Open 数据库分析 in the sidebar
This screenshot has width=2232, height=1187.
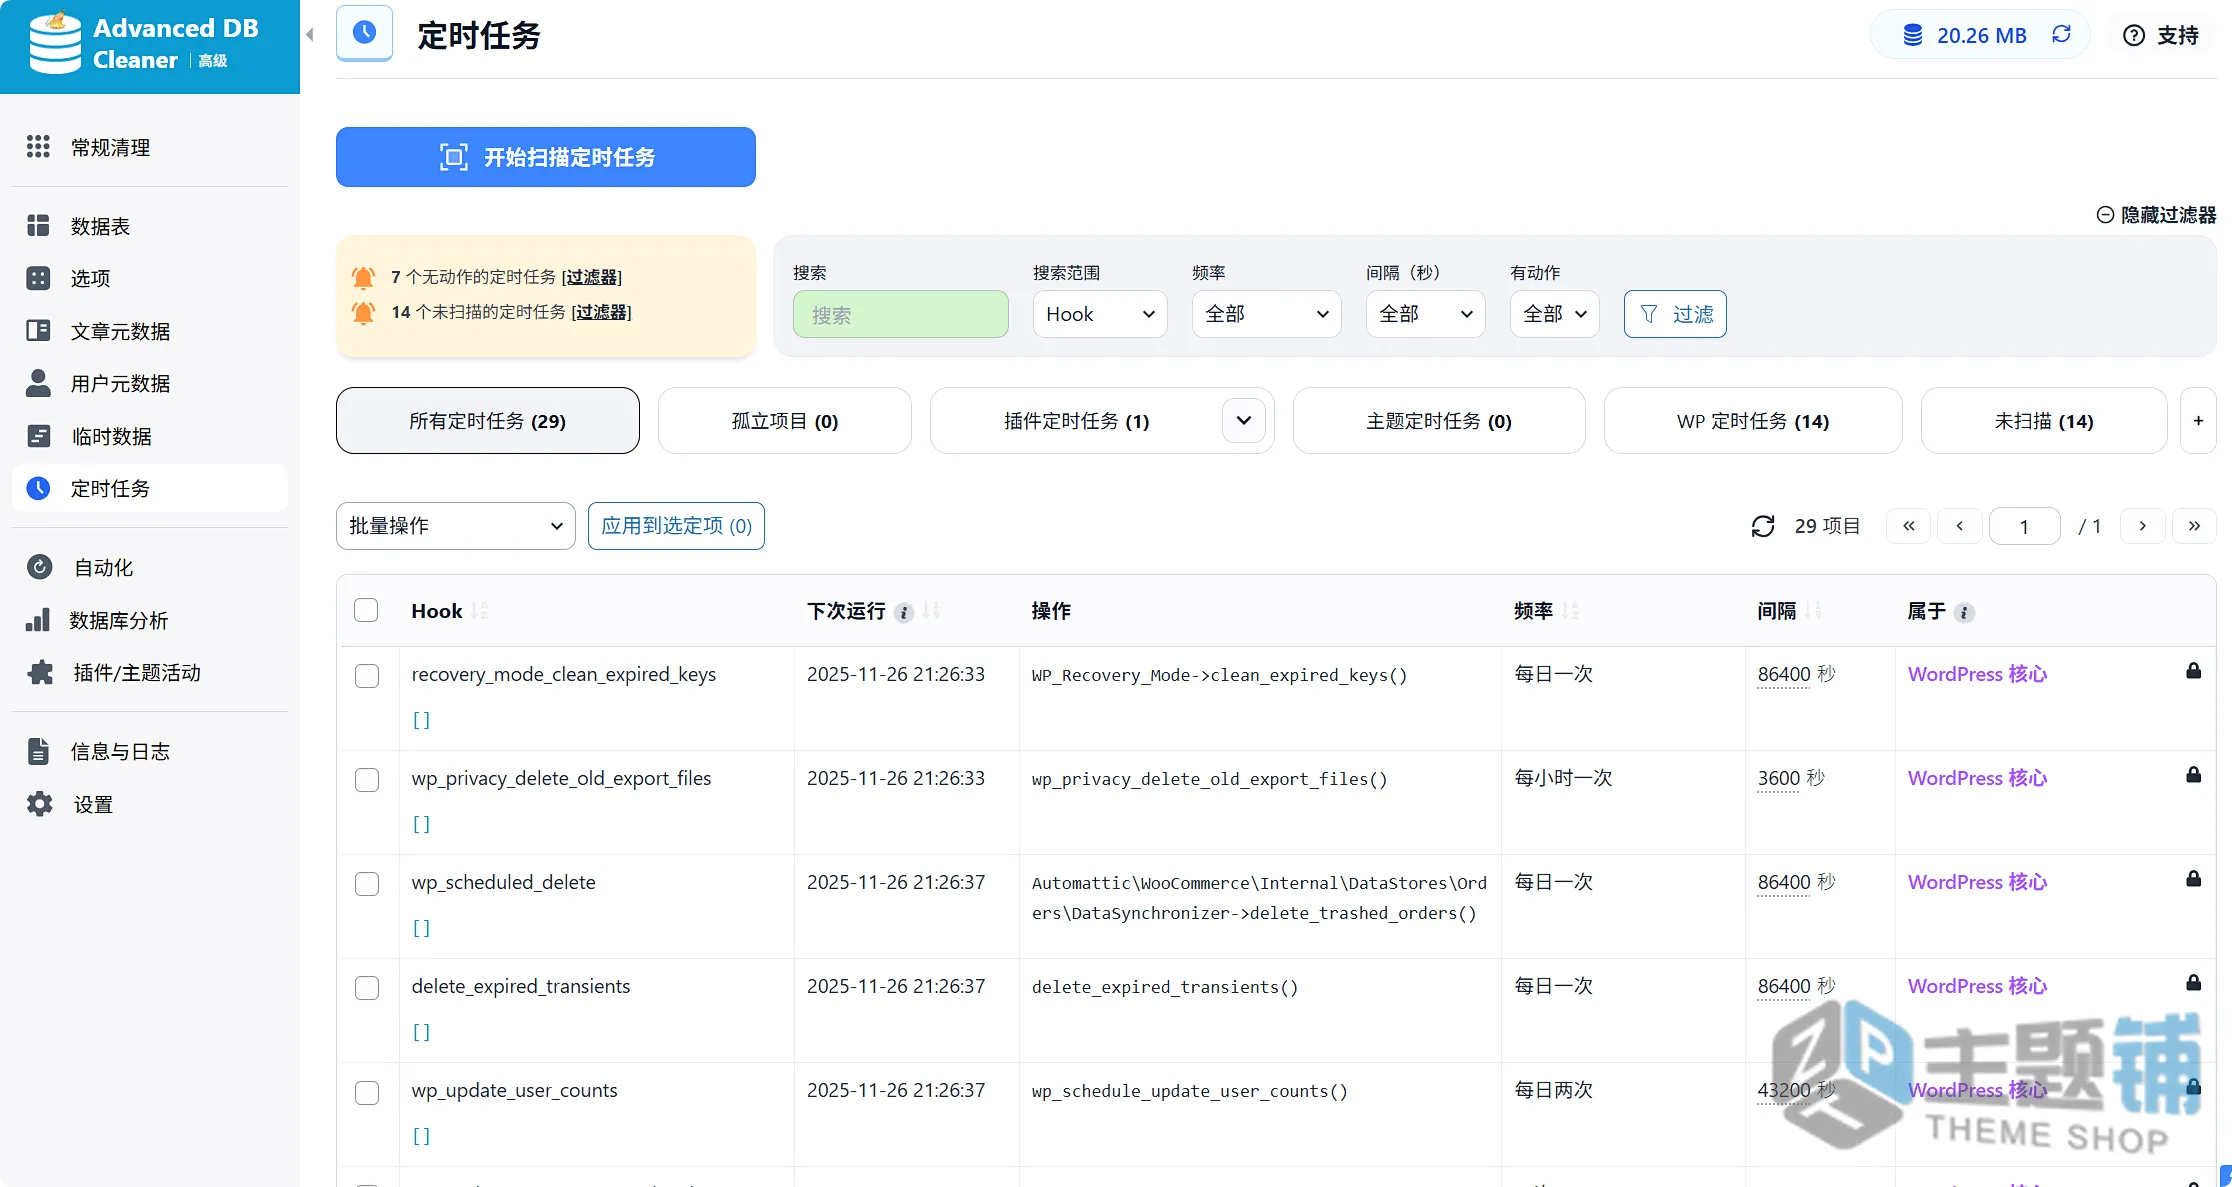tap(150, 620)
